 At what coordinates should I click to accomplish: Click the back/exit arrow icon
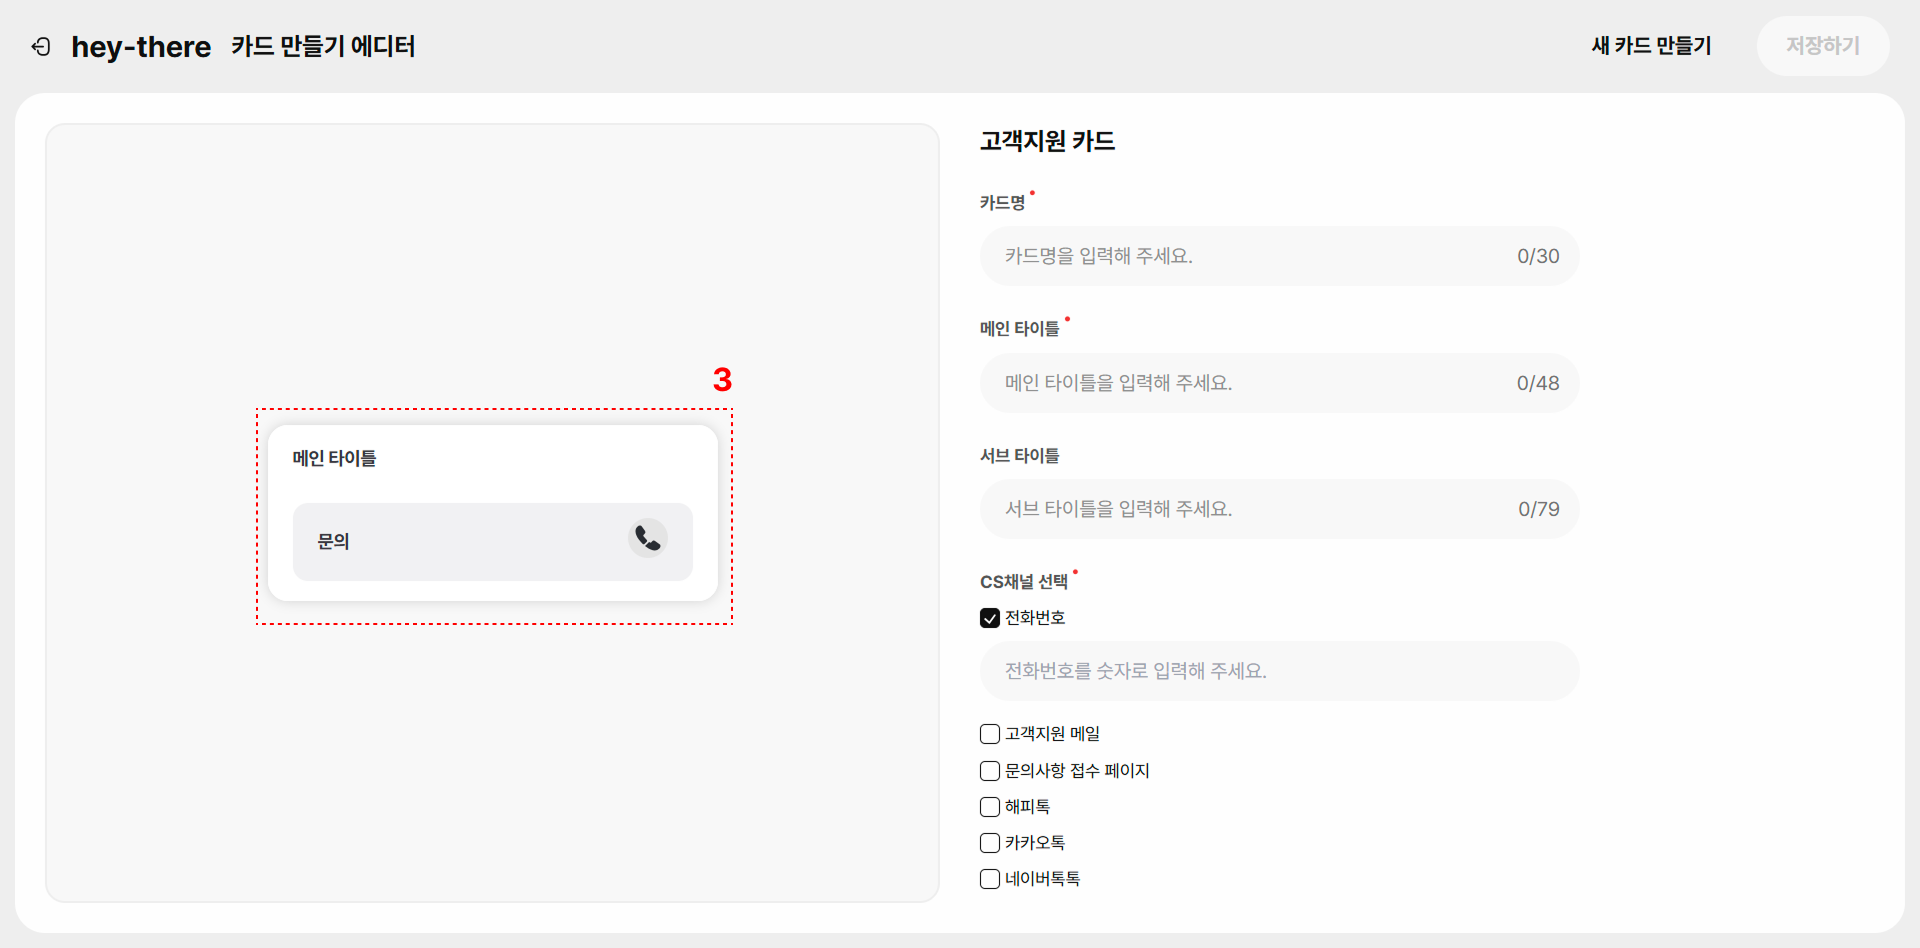tap(41, 46)
